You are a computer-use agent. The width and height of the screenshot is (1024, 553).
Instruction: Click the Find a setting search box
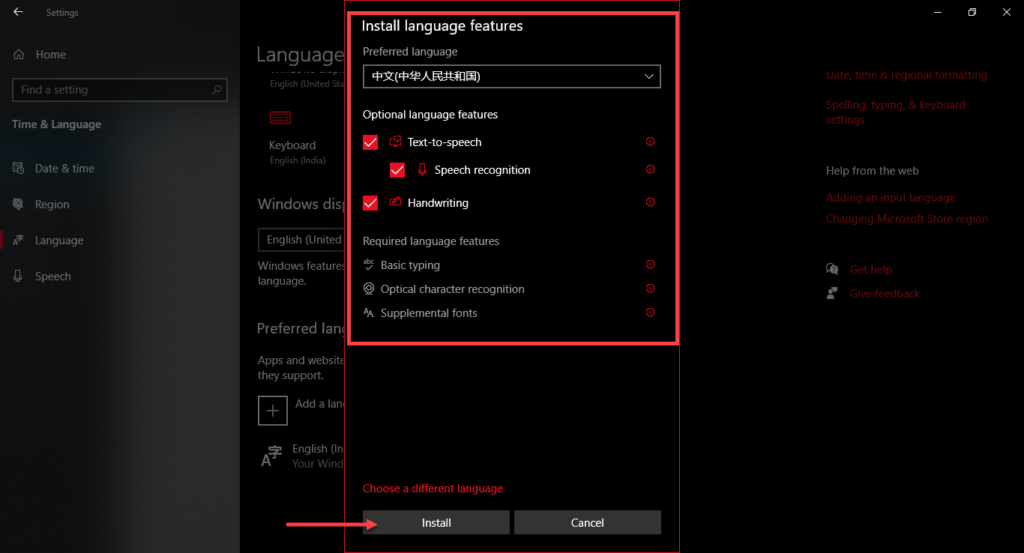[x=120, y=89]
